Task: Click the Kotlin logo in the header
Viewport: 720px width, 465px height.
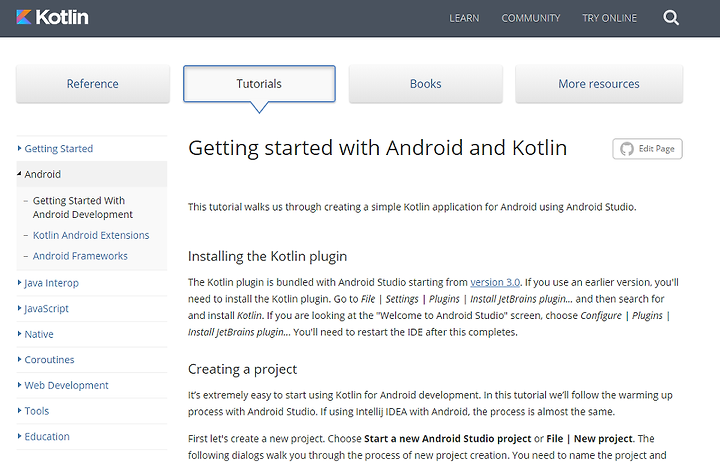Action: [52, 17]
